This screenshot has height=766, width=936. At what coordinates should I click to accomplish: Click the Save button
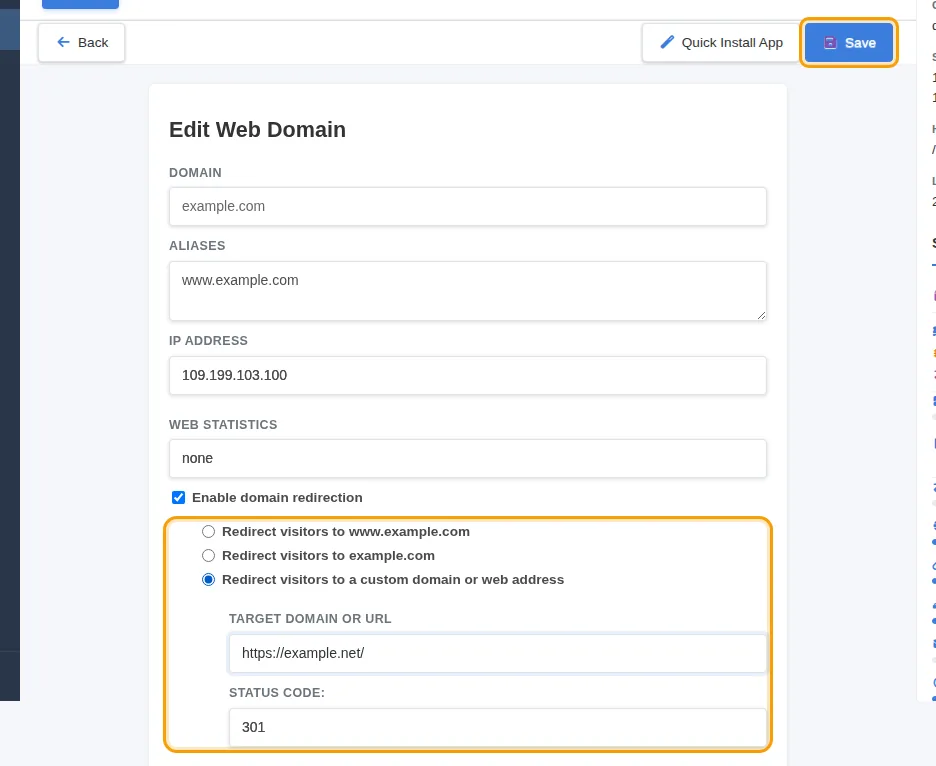point(848,42)
